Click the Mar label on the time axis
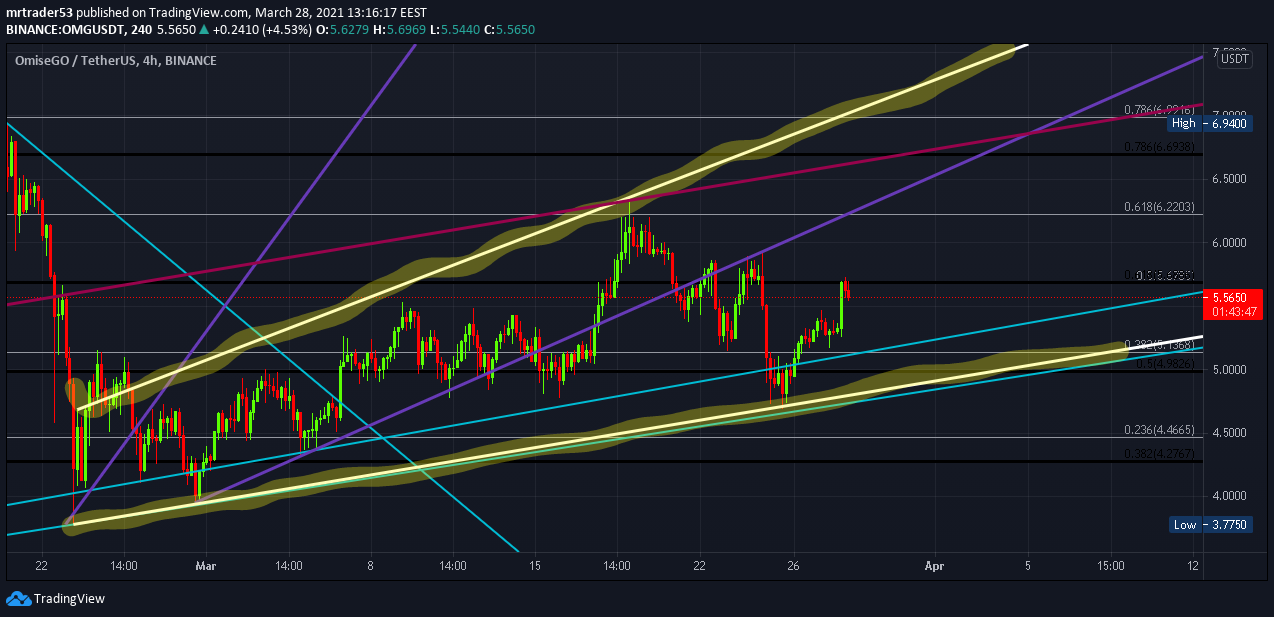The width and height of the screenshot is (1274, 617). pyautogui.click(x=206, y=566)
